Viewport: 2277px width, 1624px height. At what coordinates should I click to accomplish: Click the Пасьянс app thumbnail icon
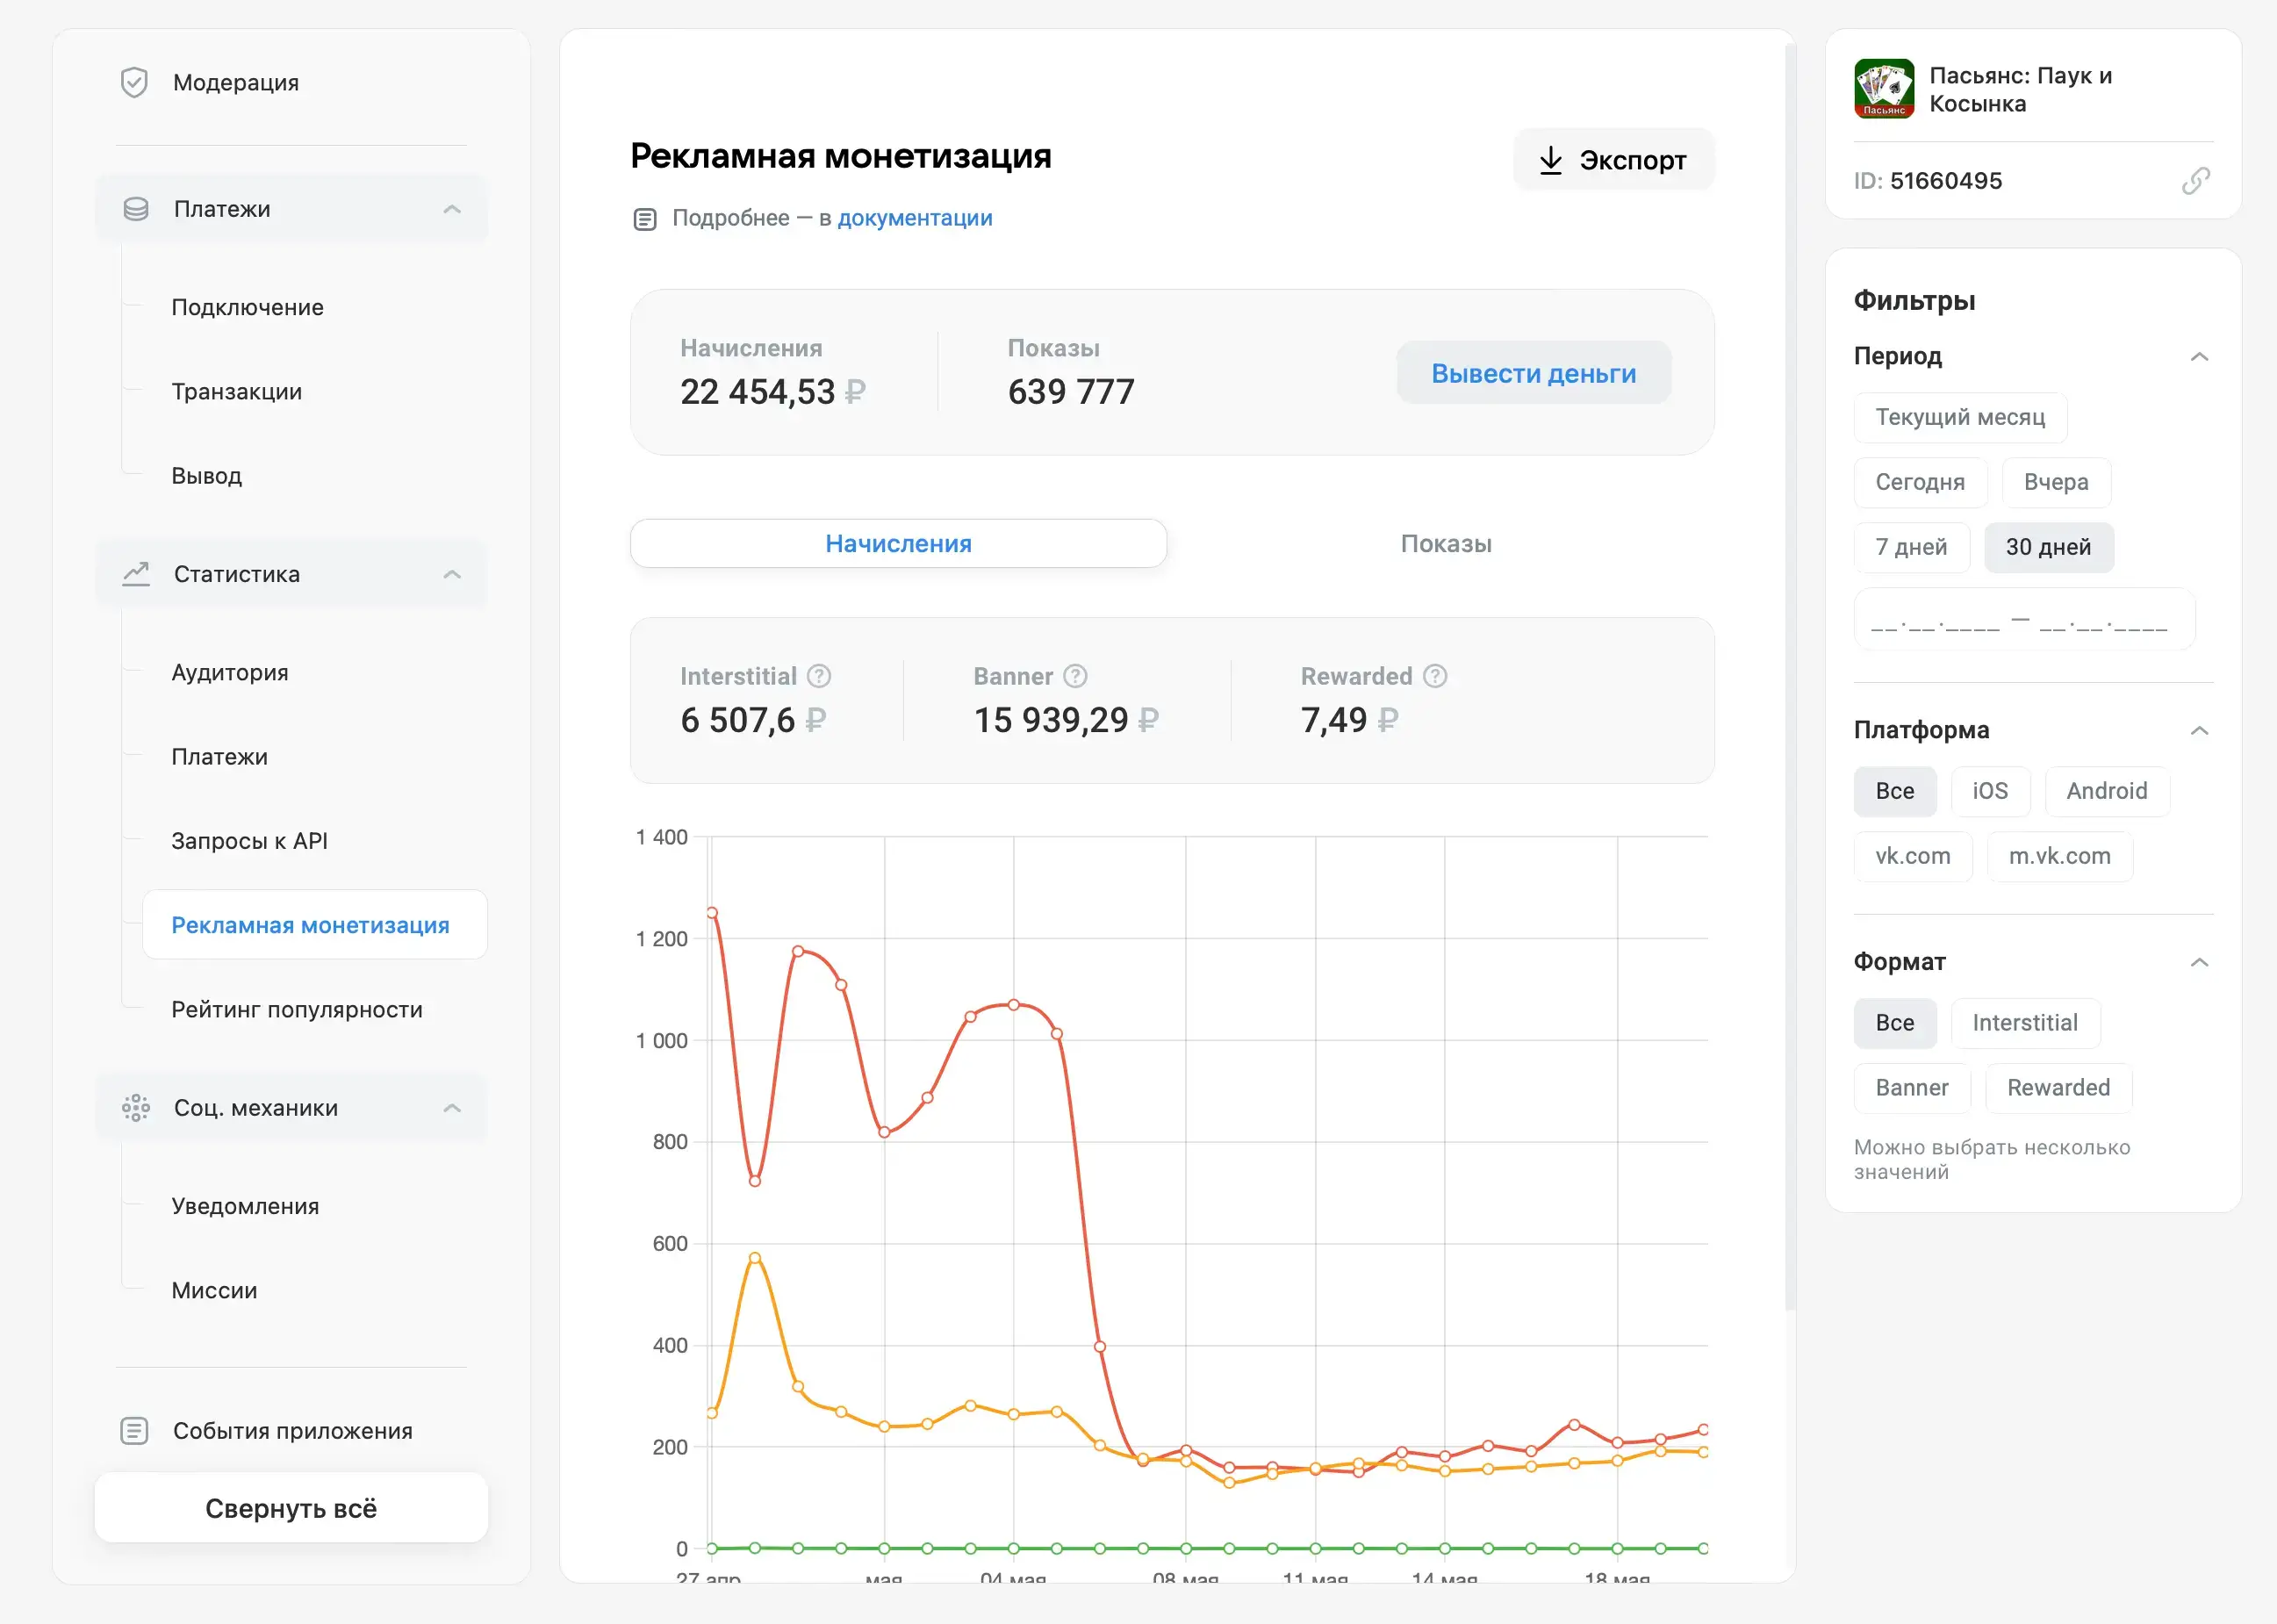point(1884,89)
